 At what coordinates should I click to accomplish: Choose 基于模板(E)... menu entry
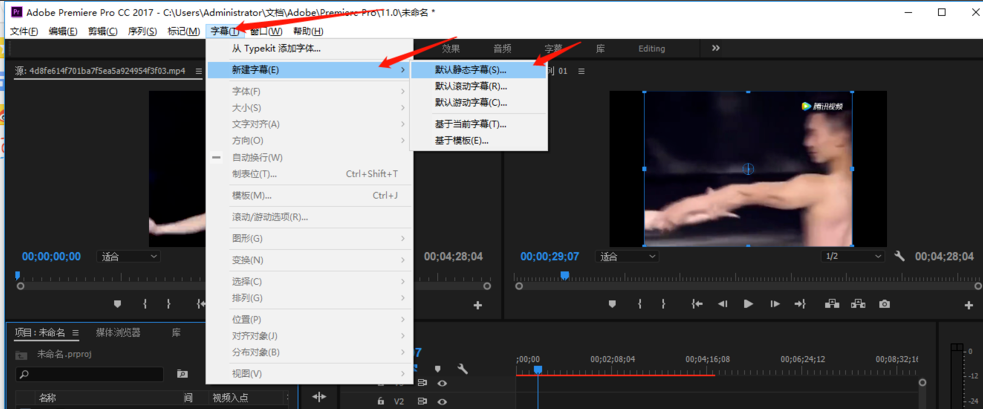pos(461,141)
